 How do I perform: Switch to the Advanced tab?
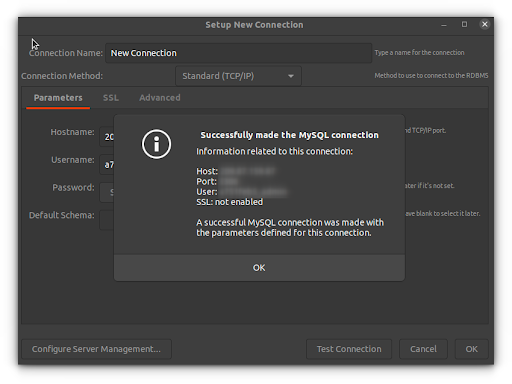pos(160,98)
